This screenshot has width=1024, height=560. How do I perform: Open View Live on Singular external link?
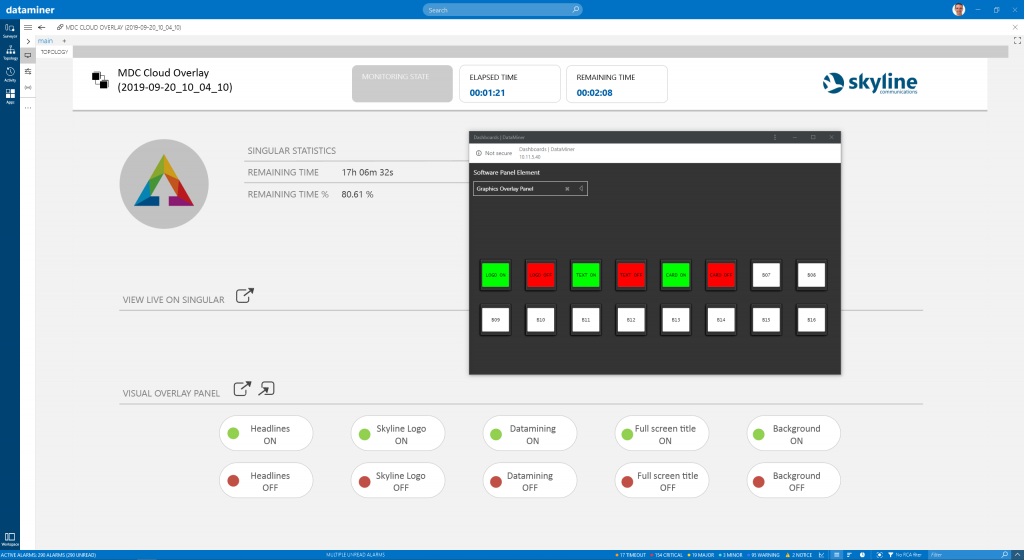tap(244, 296)
